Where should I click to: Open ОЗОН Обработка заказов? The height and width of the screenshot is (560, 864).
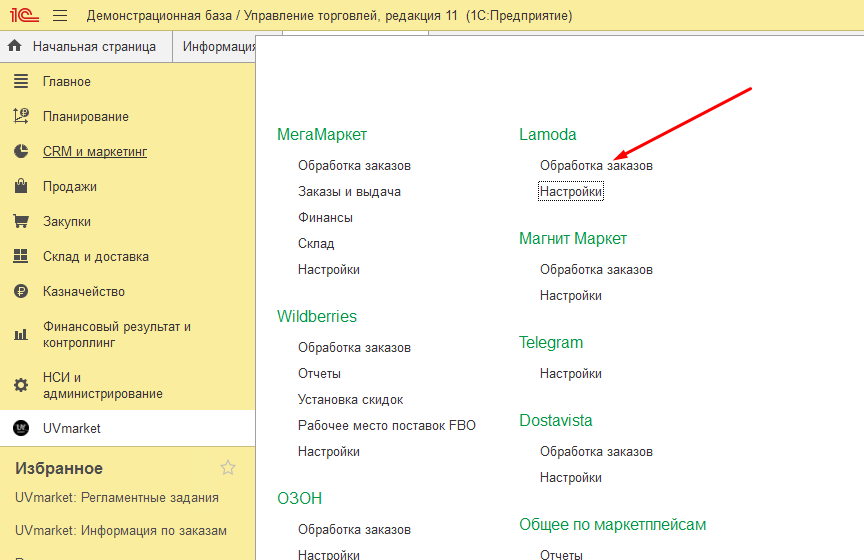tap(354, 529)
